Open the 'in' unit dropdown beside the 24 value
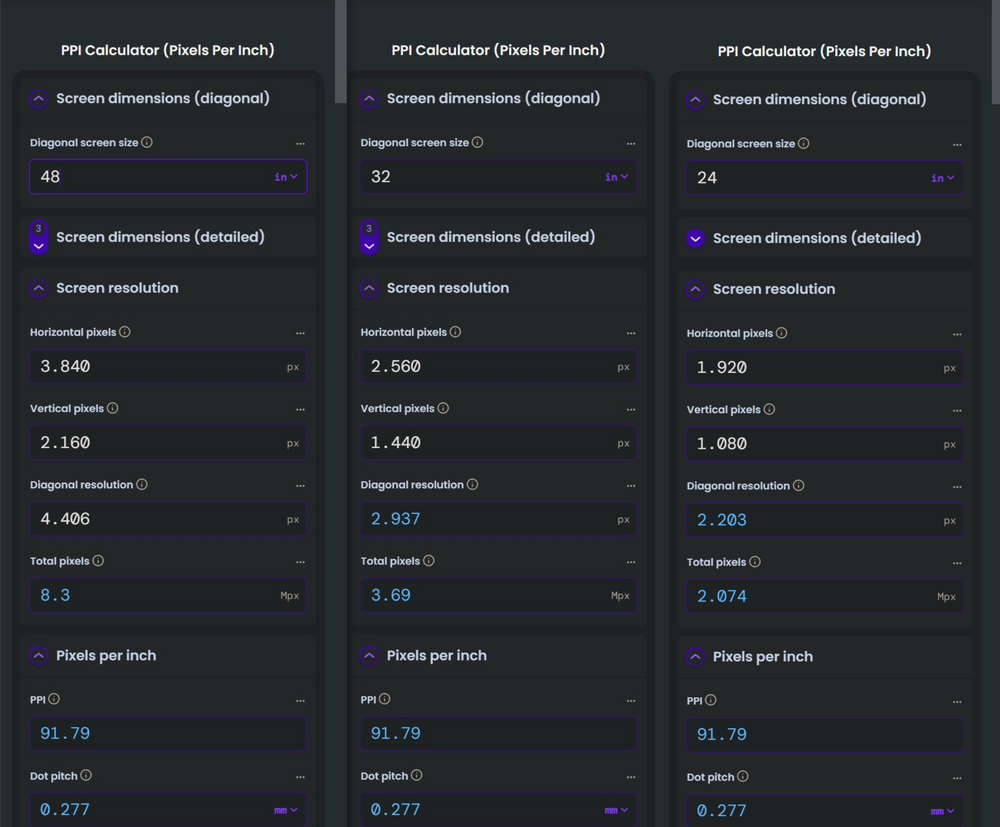Image resolution: width=1000 pixels, height=827 pixels. pos(942,178)
